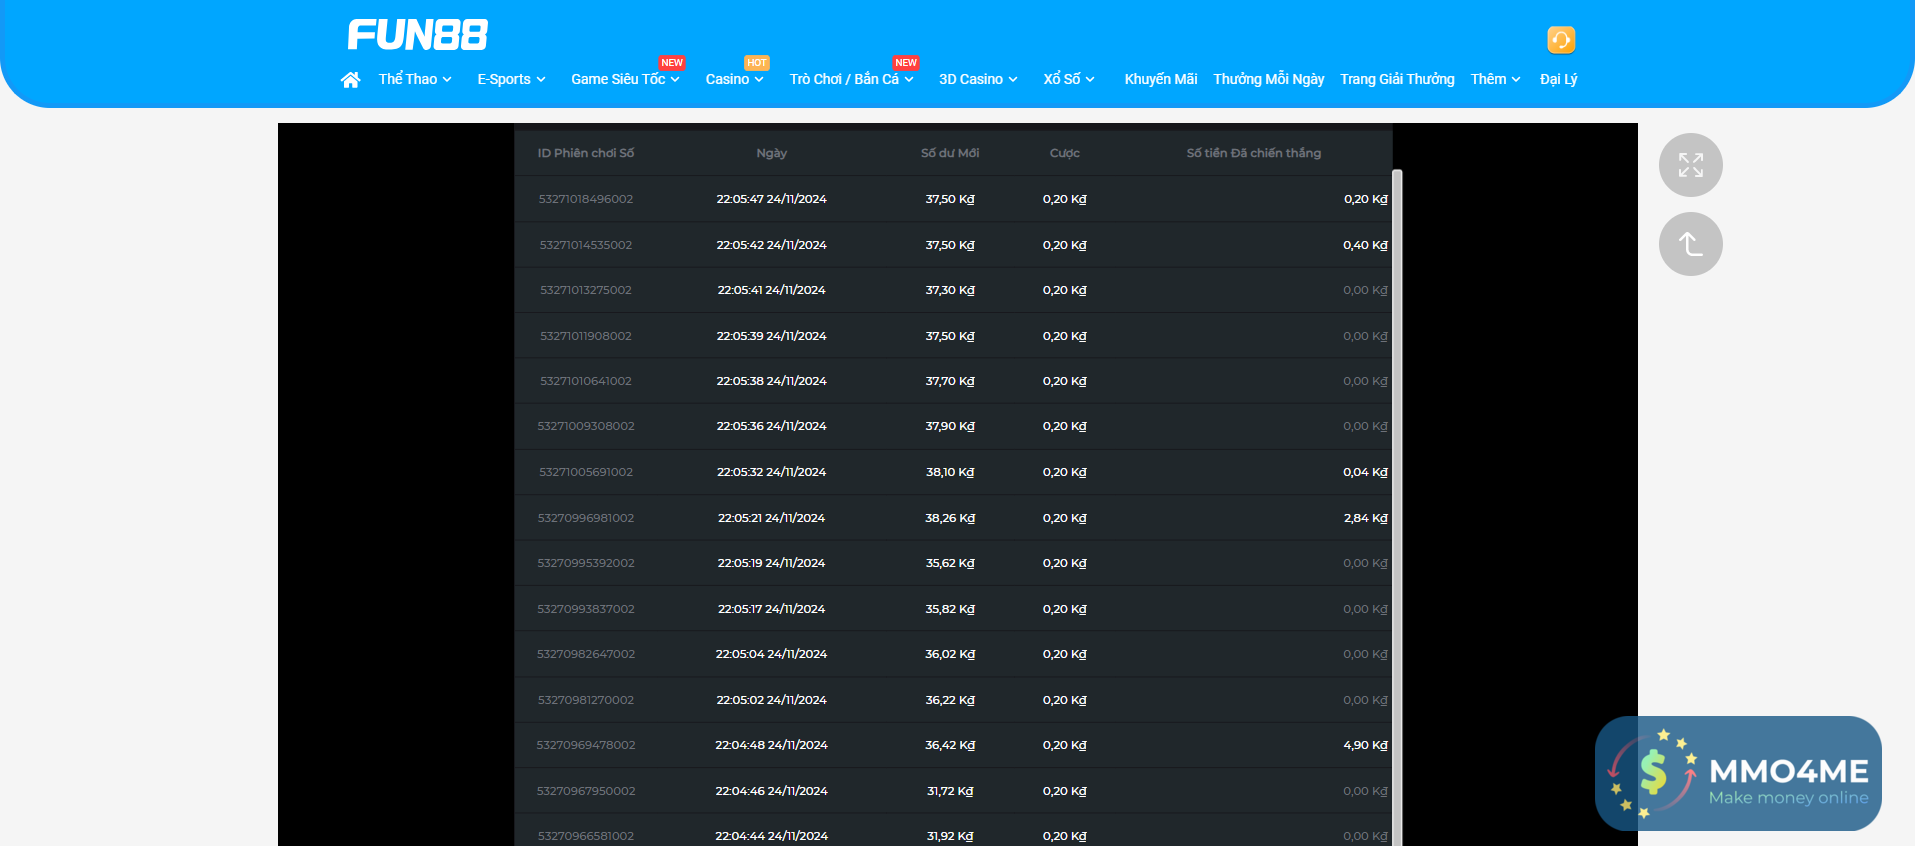Expand the Thể Thao dropdown menu
The height and width of the screenshot is (846, 1915).
[415, 80]
